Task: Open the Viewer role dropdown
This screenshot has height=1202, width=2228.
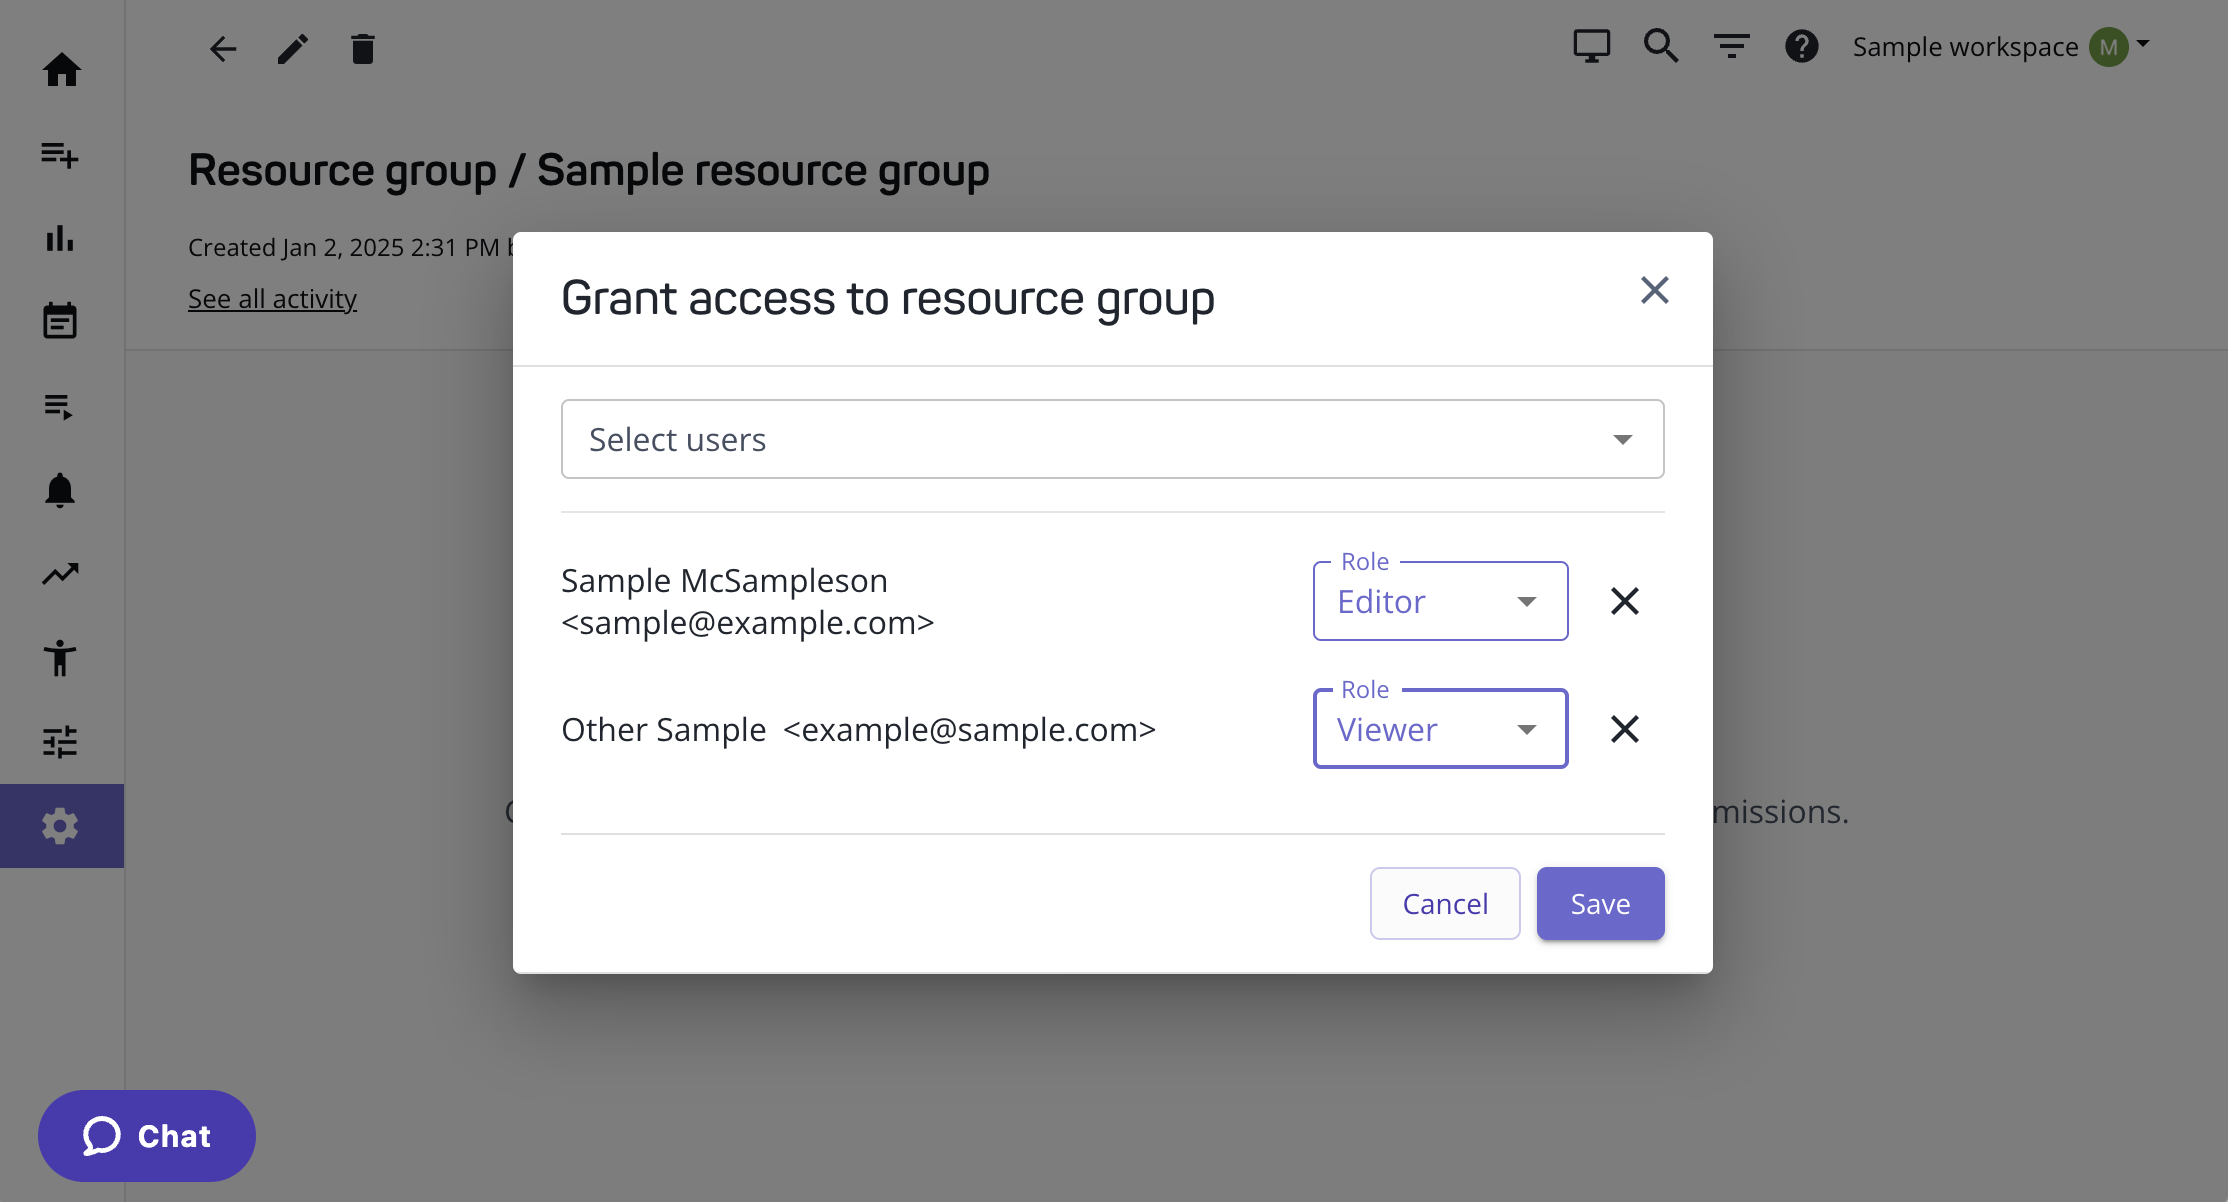Action: coord(1440,729)
